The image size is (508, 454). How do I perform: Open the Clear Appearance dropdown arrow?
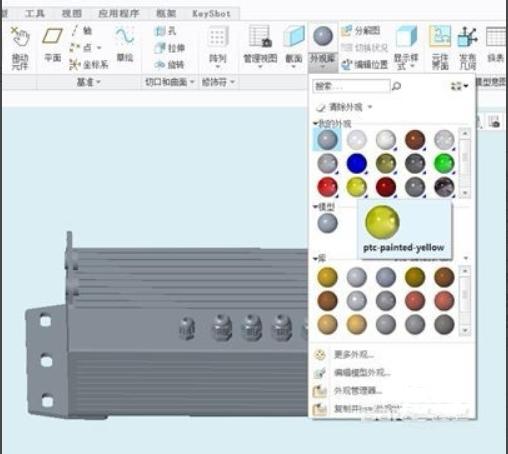(370, 107)
